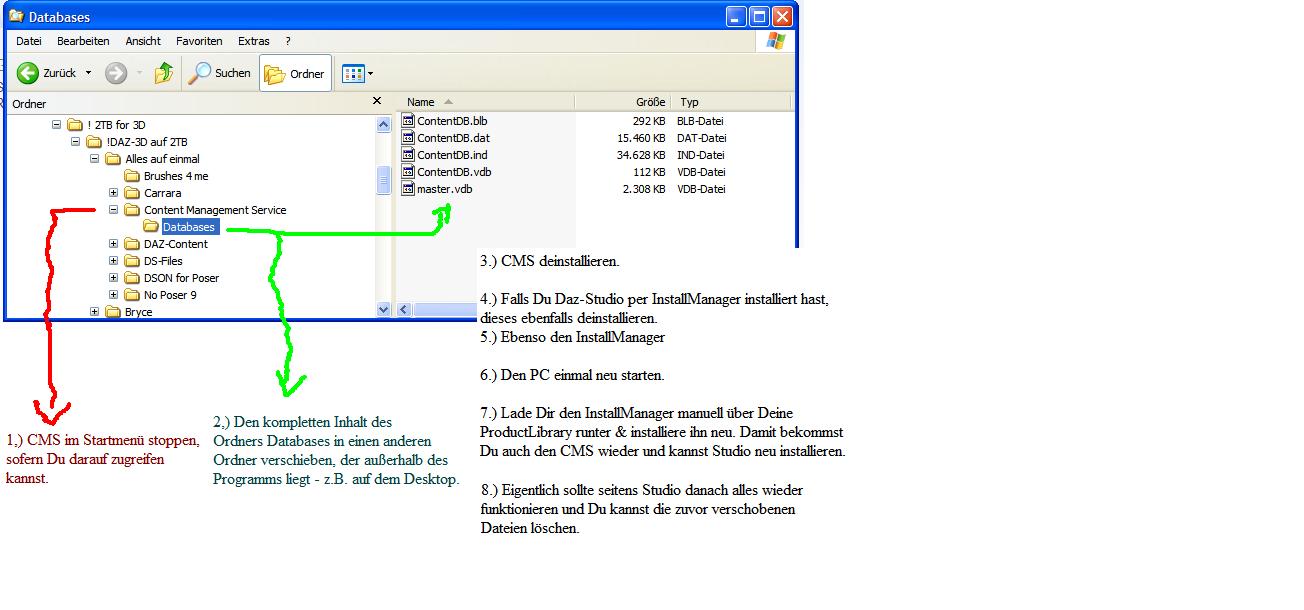Select the Bryce folder icon
The image size is (1304, 610).
tap(113, 312)
